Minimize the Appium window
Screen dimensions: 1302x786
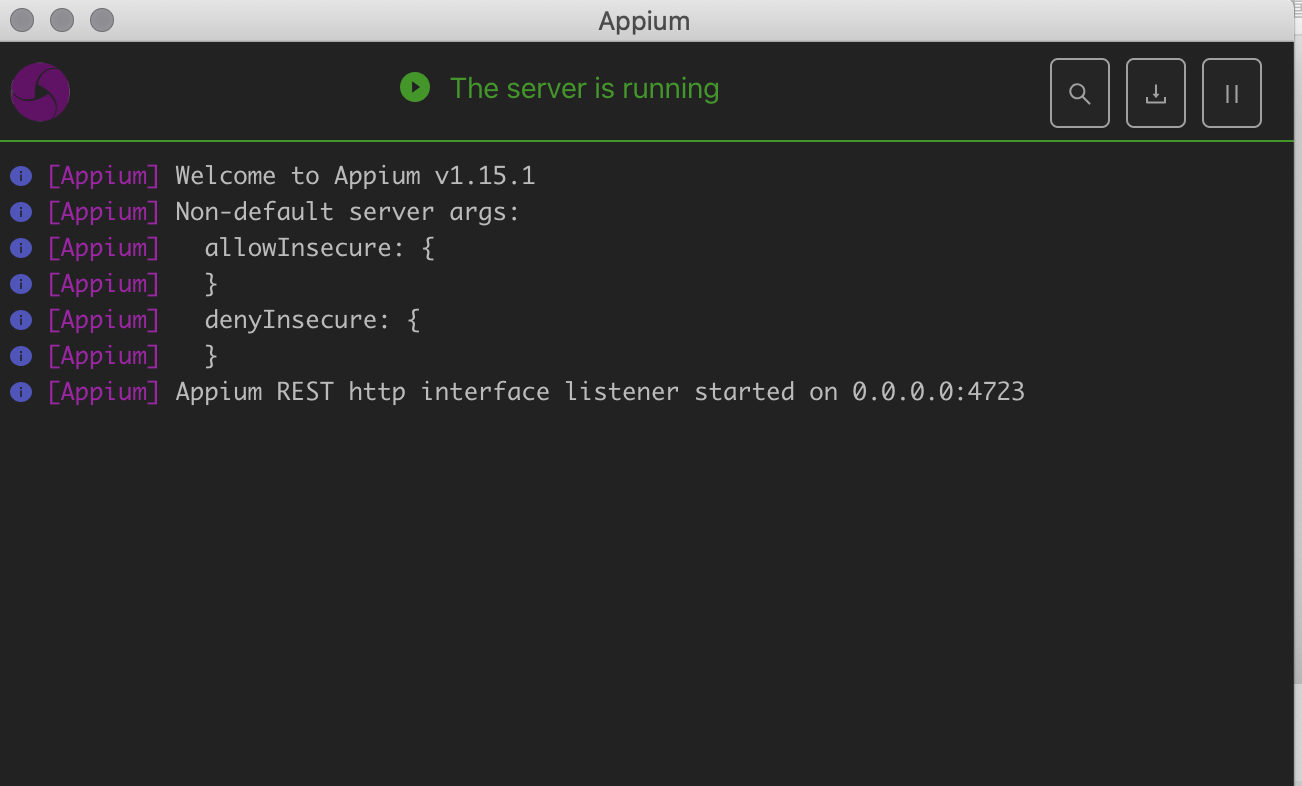[62, 19]
